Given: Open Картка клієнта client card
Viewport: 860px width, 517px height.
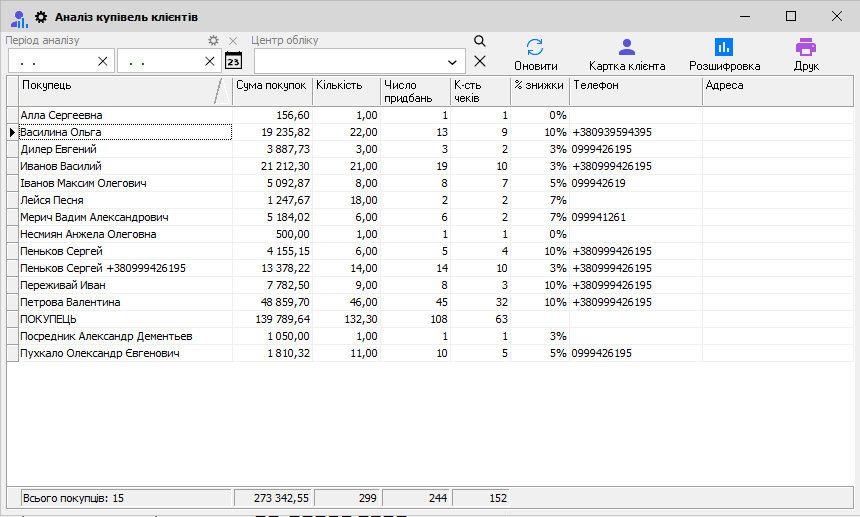Looking at the screenshot, I should [x=626, y=47].
